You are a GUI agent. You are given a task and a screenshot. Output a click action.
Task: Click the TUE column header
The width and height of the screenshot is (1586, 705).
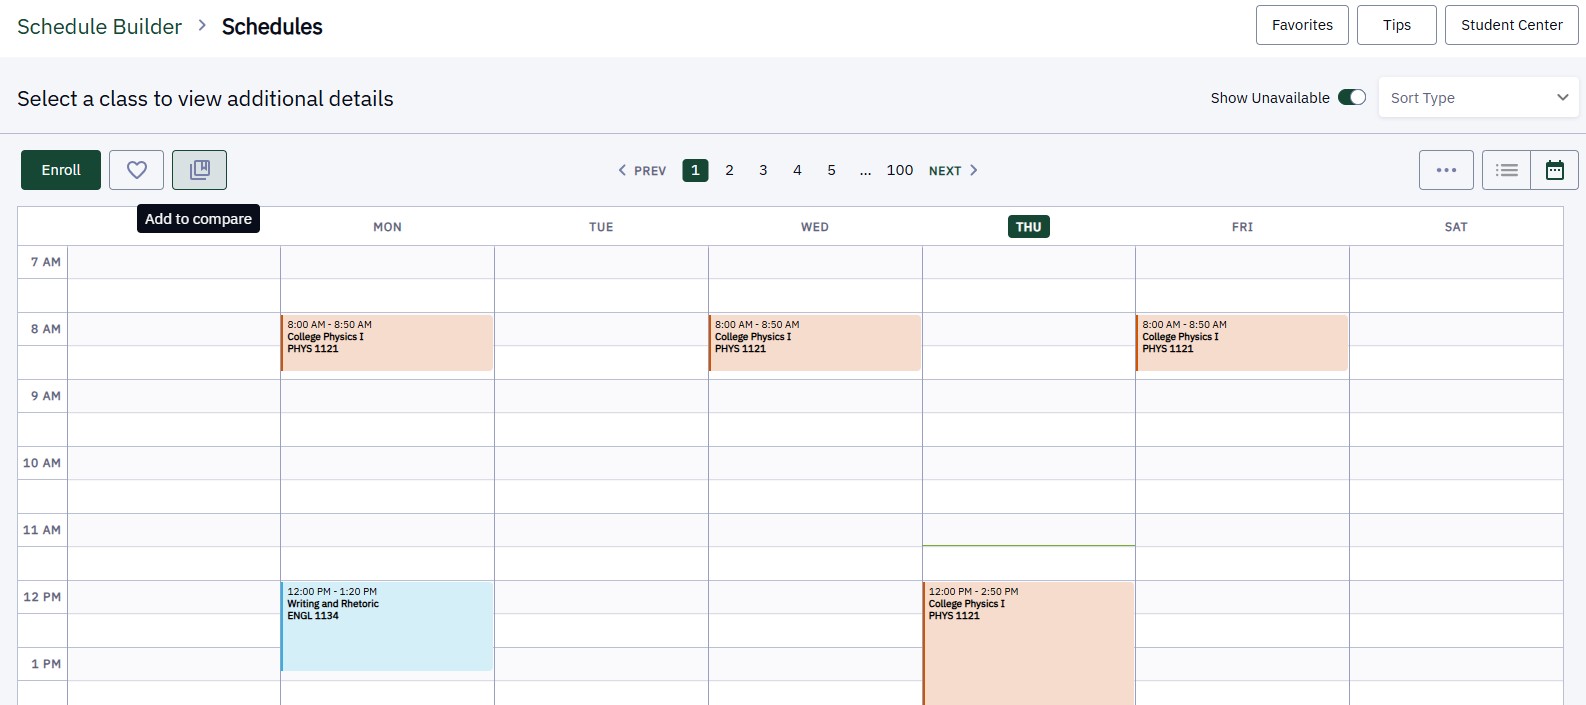[x=601, y=227]
